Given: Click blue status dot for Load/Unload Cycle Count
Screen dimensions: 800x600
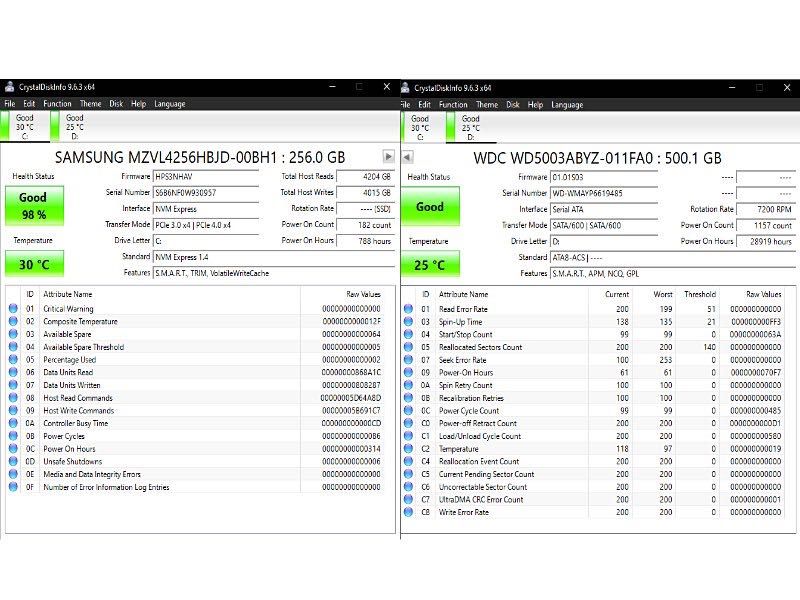Looking at the screenshot, I should point(408,436).
